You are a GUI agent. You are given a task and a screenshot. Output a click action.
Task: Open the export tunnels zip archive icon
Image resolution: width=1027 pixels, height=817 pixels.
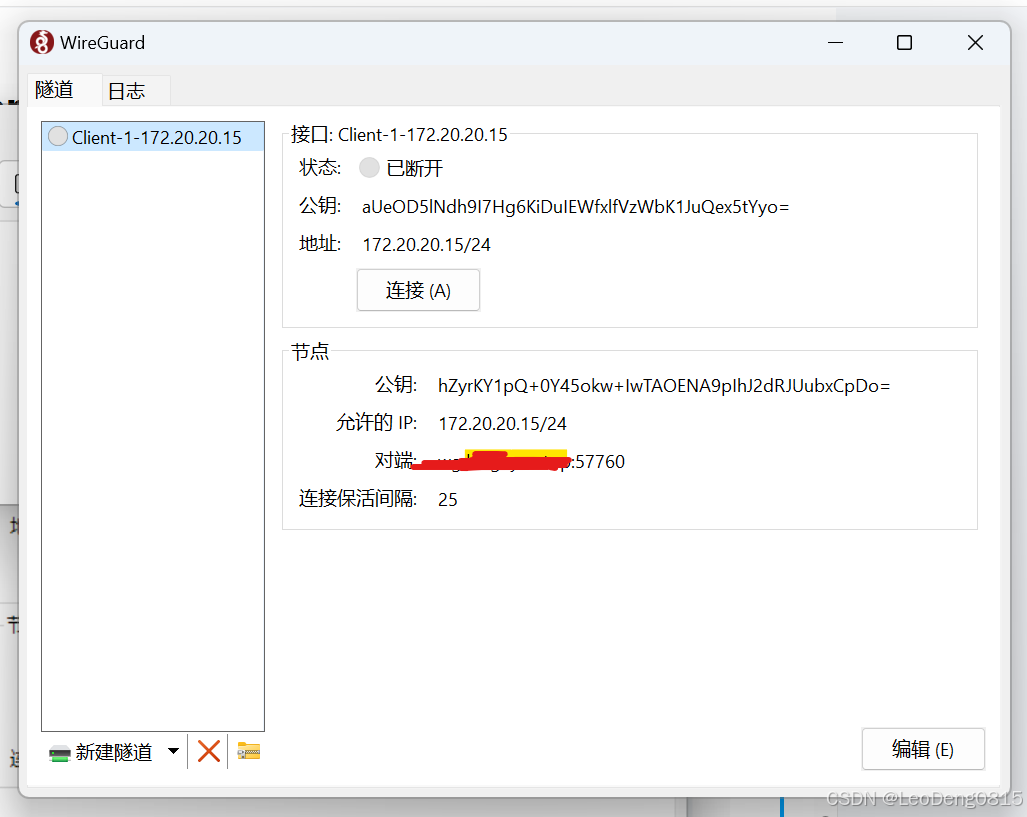(x=247, y=750)
